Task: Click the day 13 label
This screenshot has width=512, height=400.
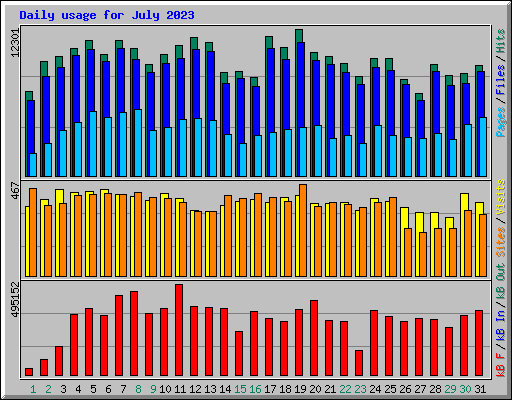Action: click(x=210, y=389)
